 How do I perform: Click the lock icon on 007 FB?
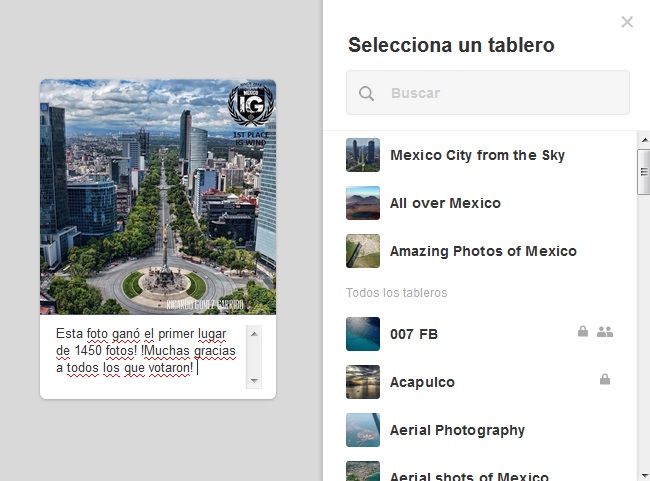pos(583,331)
